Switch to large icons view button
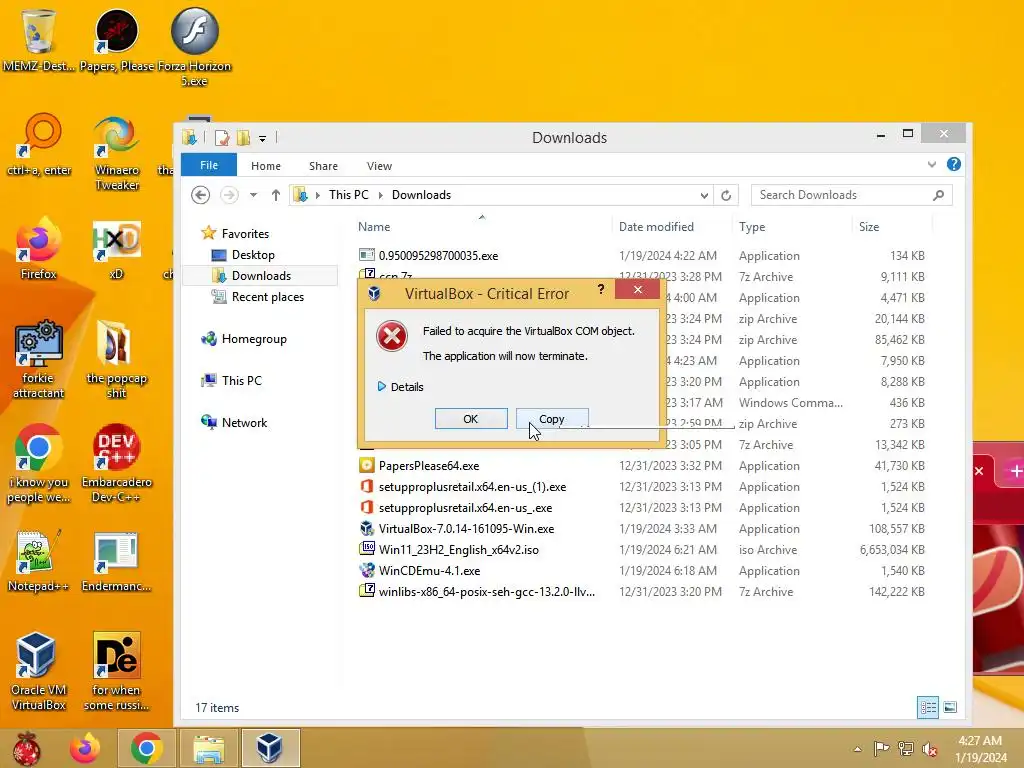 [950, 707]
